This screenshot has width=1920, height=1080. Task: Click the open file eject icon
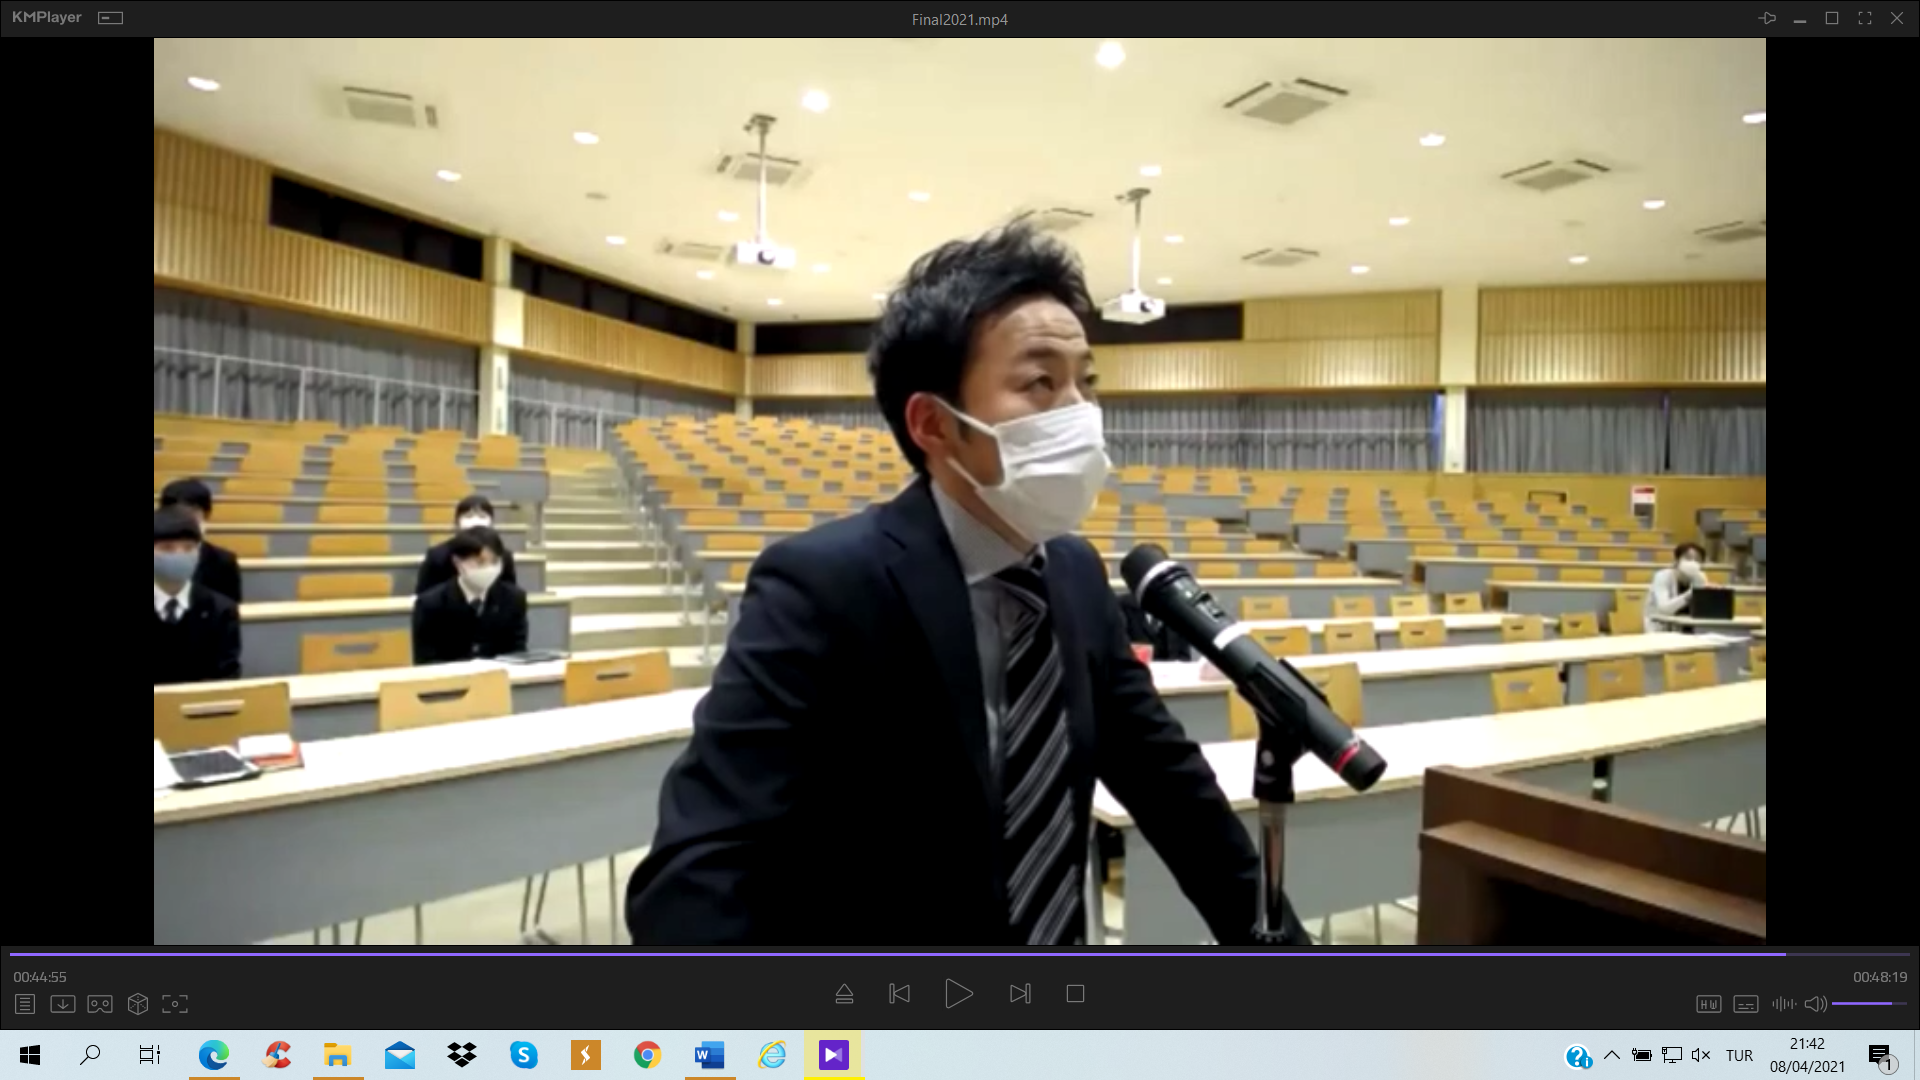point(844,994)
